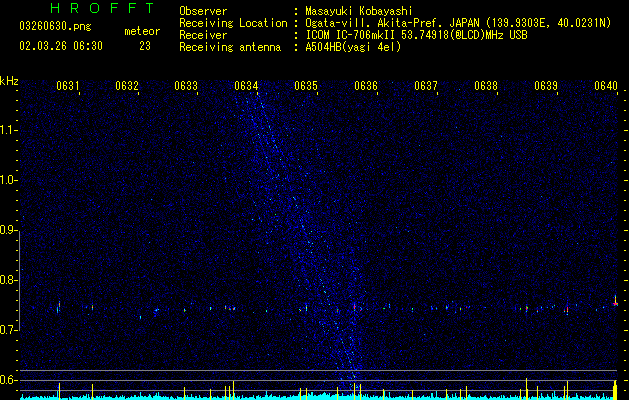Click the 1.0 kHz frequency label
This screenshot has height=400, width=629.
tap(9, 180)
